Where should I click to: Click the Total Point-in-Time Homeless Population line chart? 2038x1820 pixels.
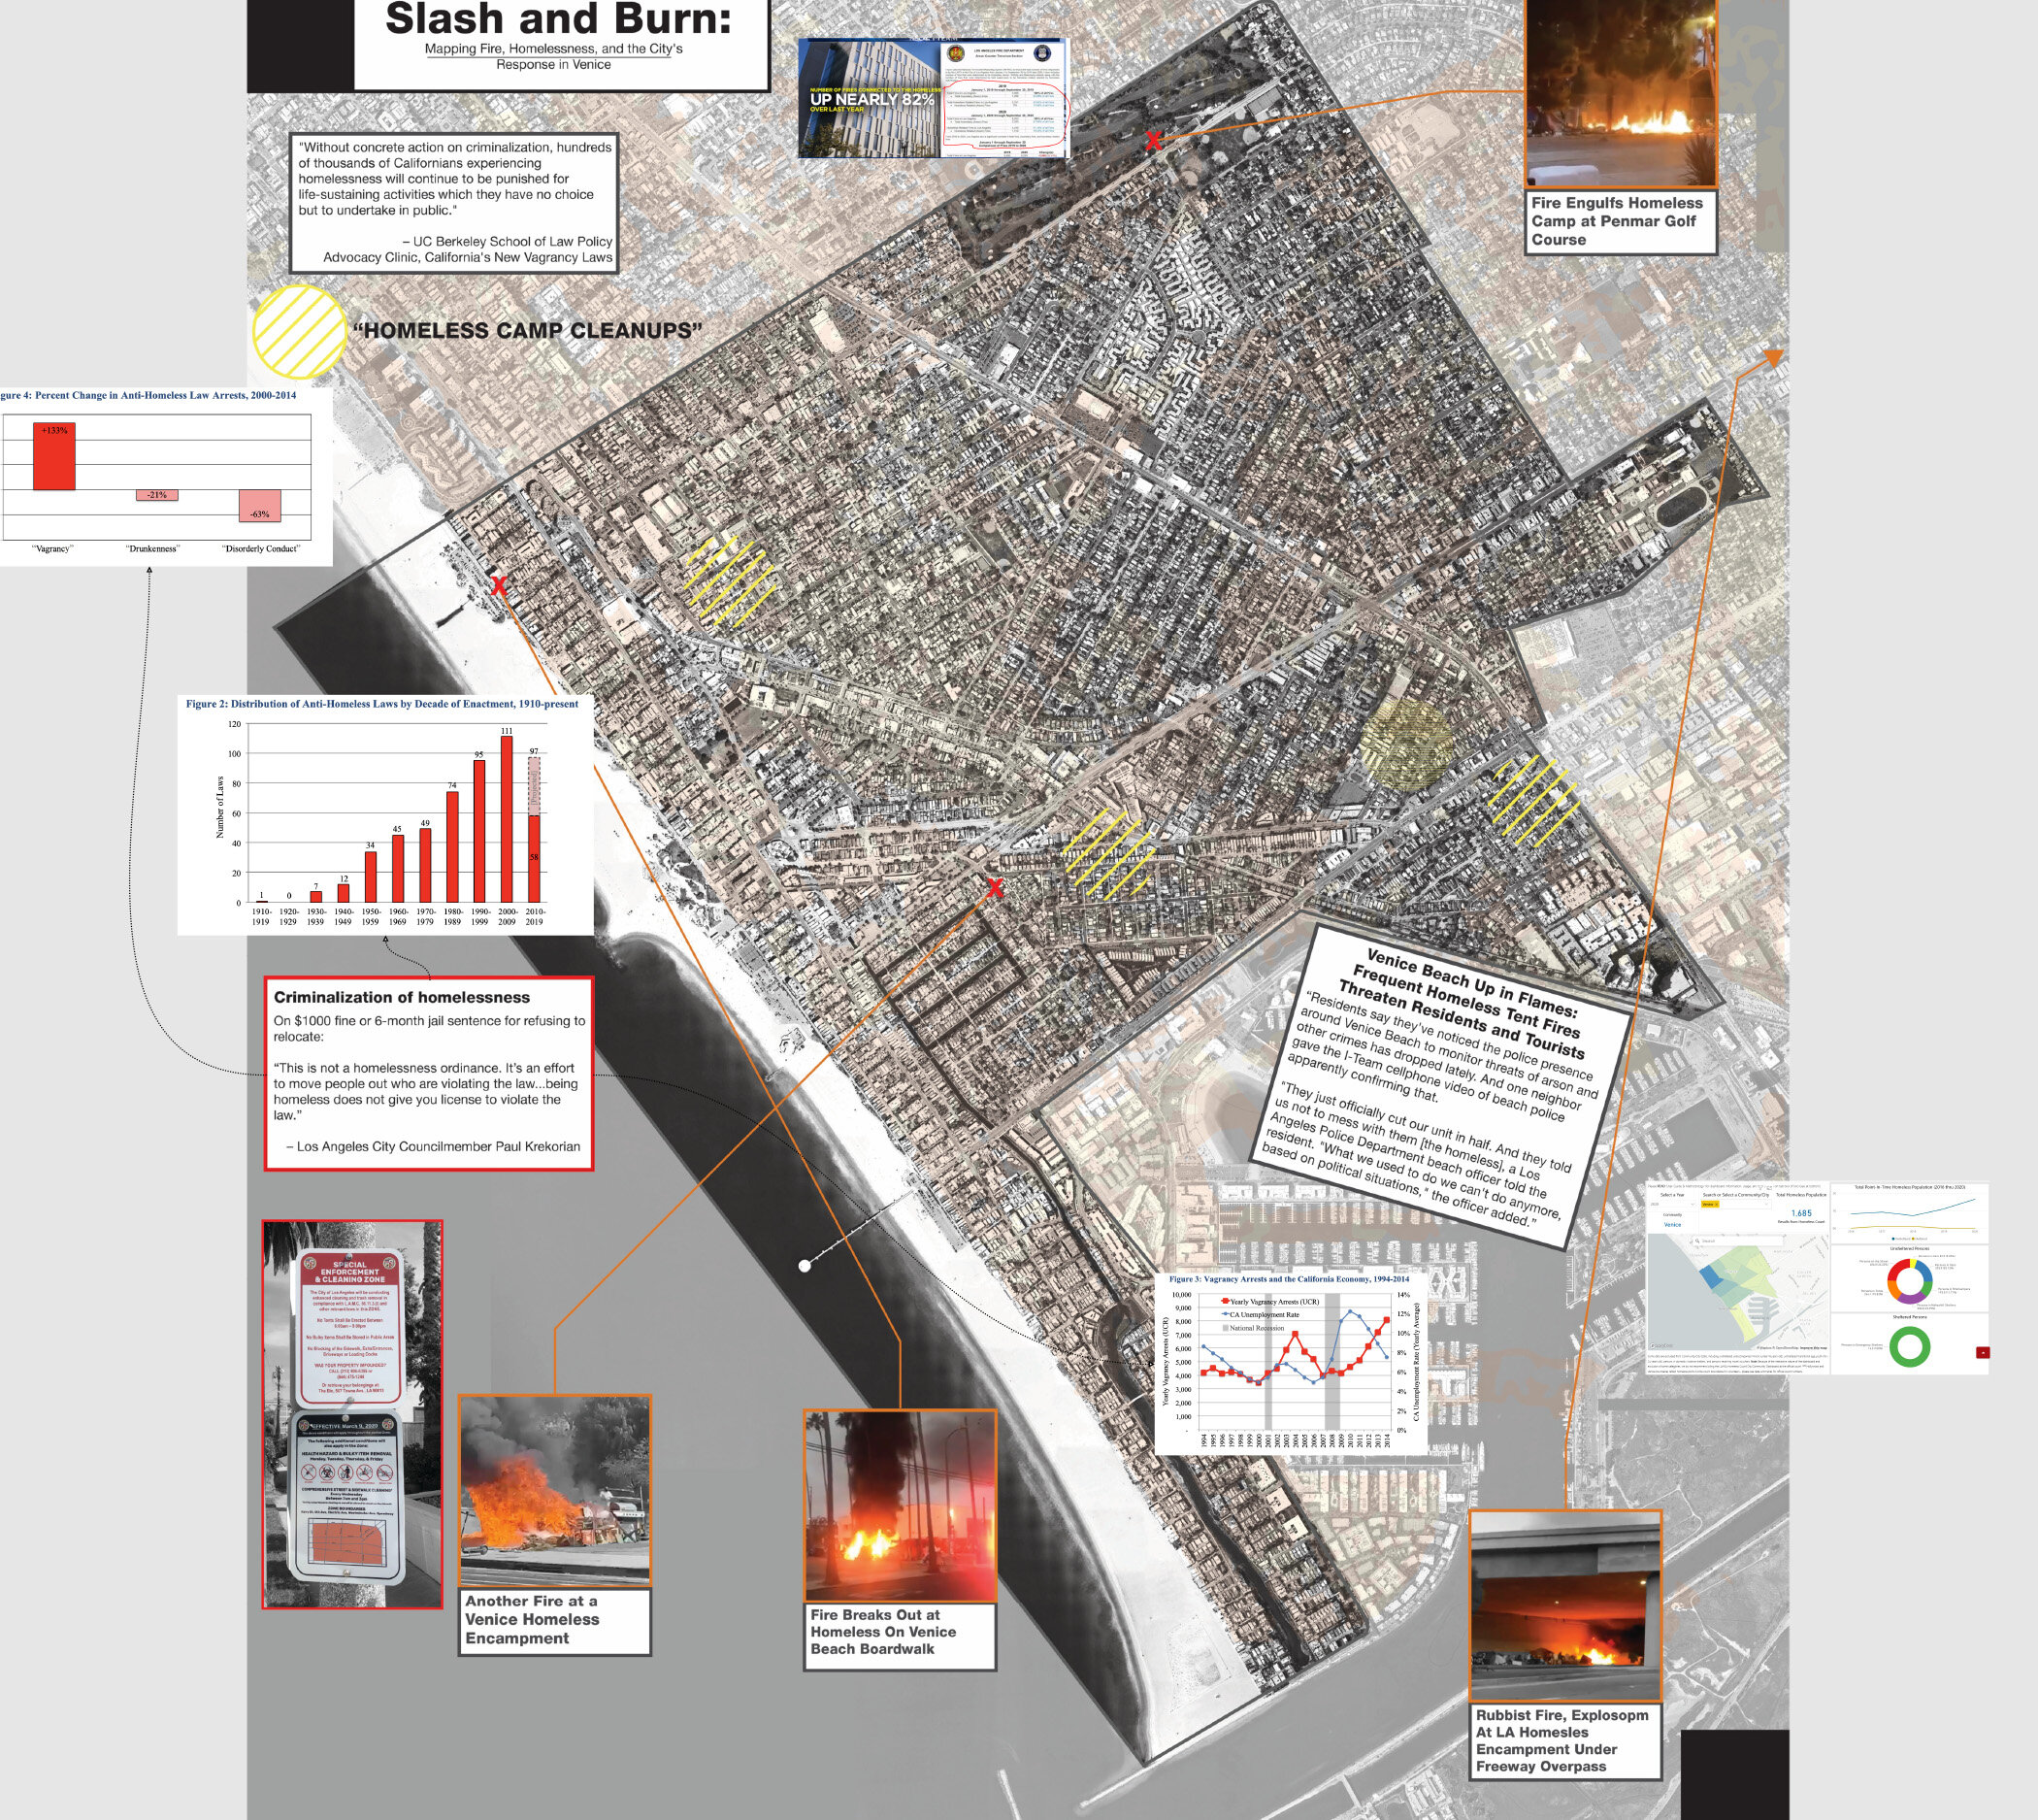pyautogui.click(x=1911, y=1212)
